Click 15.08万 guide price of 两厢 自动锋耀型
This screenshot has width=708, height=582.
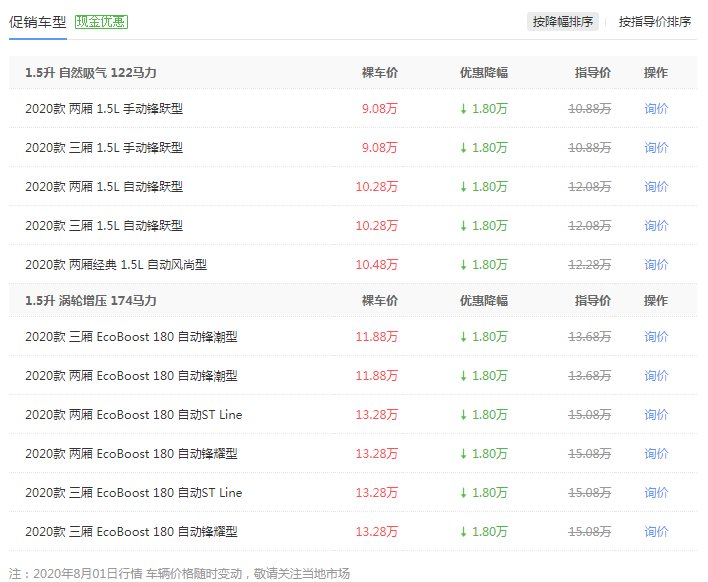coord(589,453)
